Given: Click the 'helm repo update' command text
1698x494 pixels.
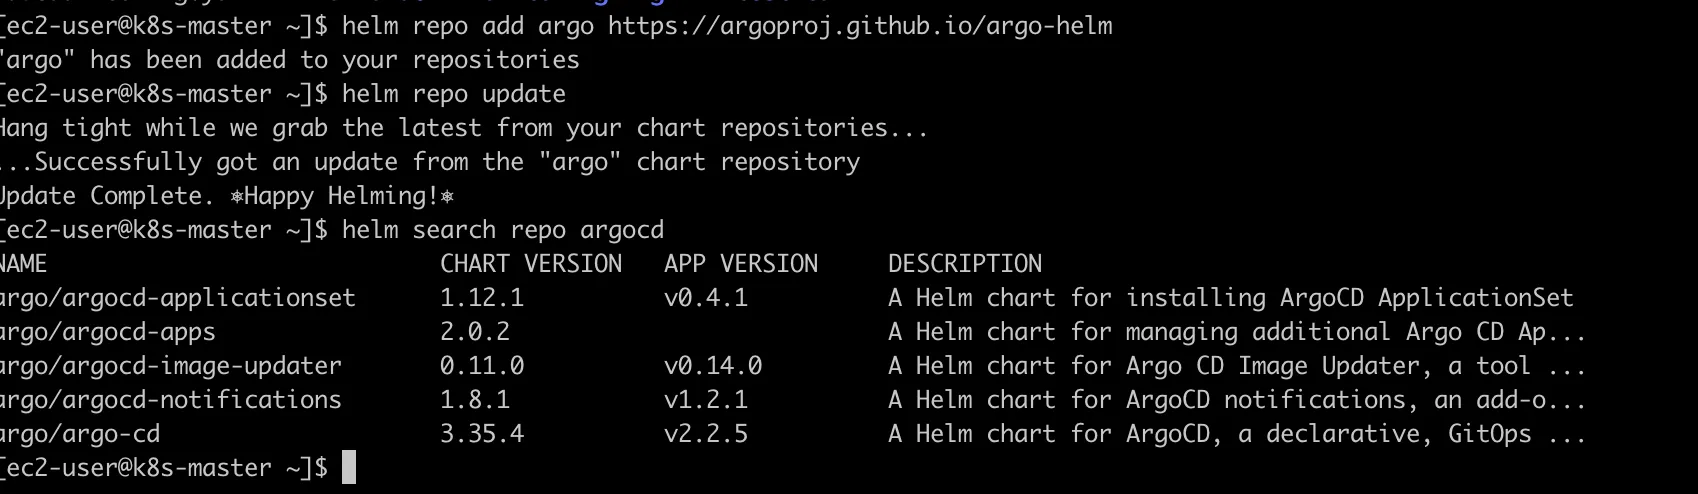Looking at the screenshot, I should click(x=454, y=94).
